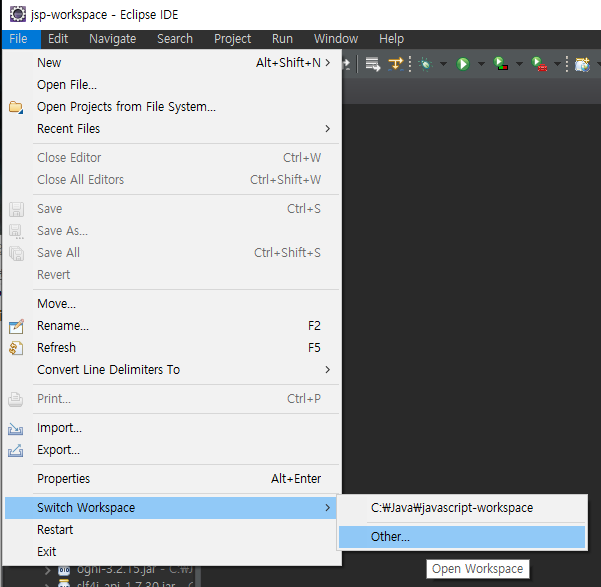Open the External Tools dropdown arrow

(x=557, y=64)
